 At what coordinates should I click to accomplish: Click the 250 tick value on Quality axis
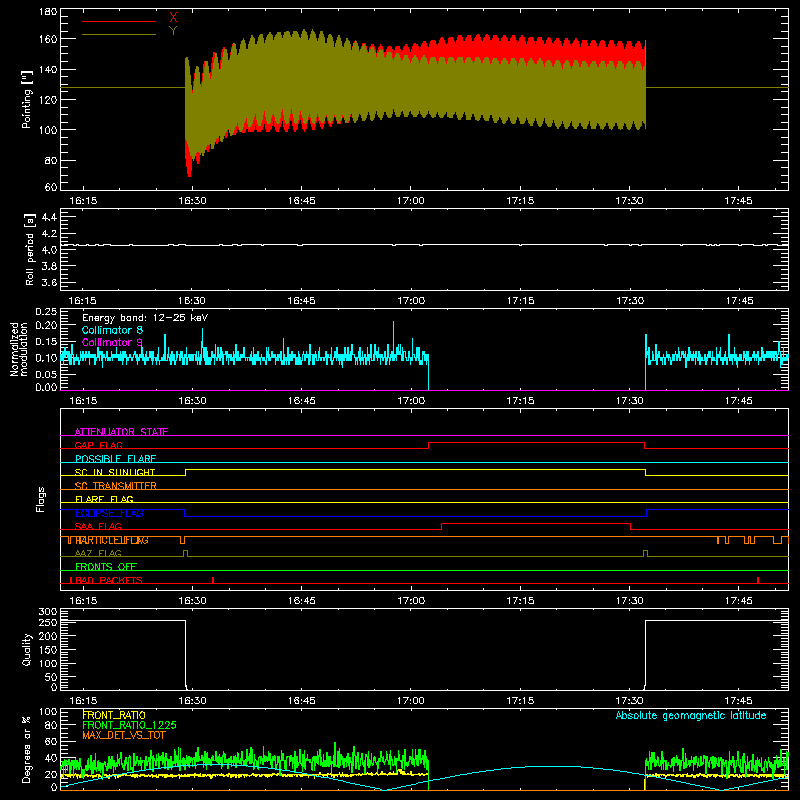click(48, 622)
